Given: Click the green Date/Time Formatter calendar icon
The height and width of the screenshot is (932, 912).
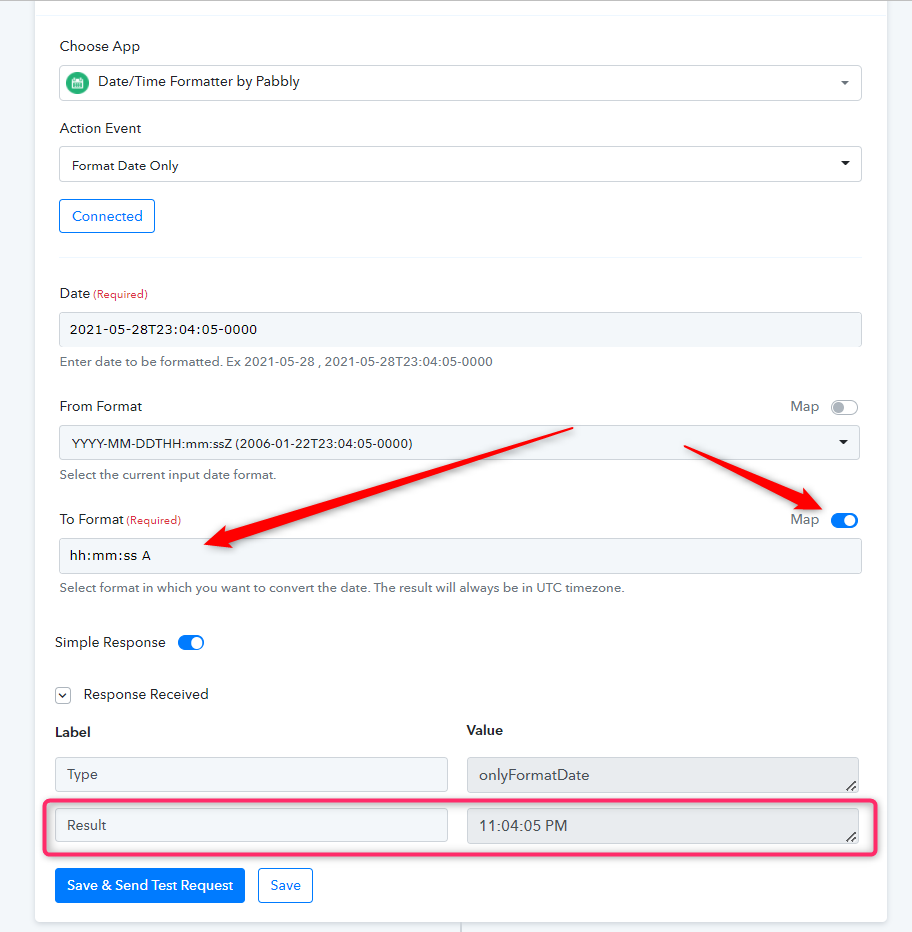Looking at the screenshot, I should pos(77,83).
